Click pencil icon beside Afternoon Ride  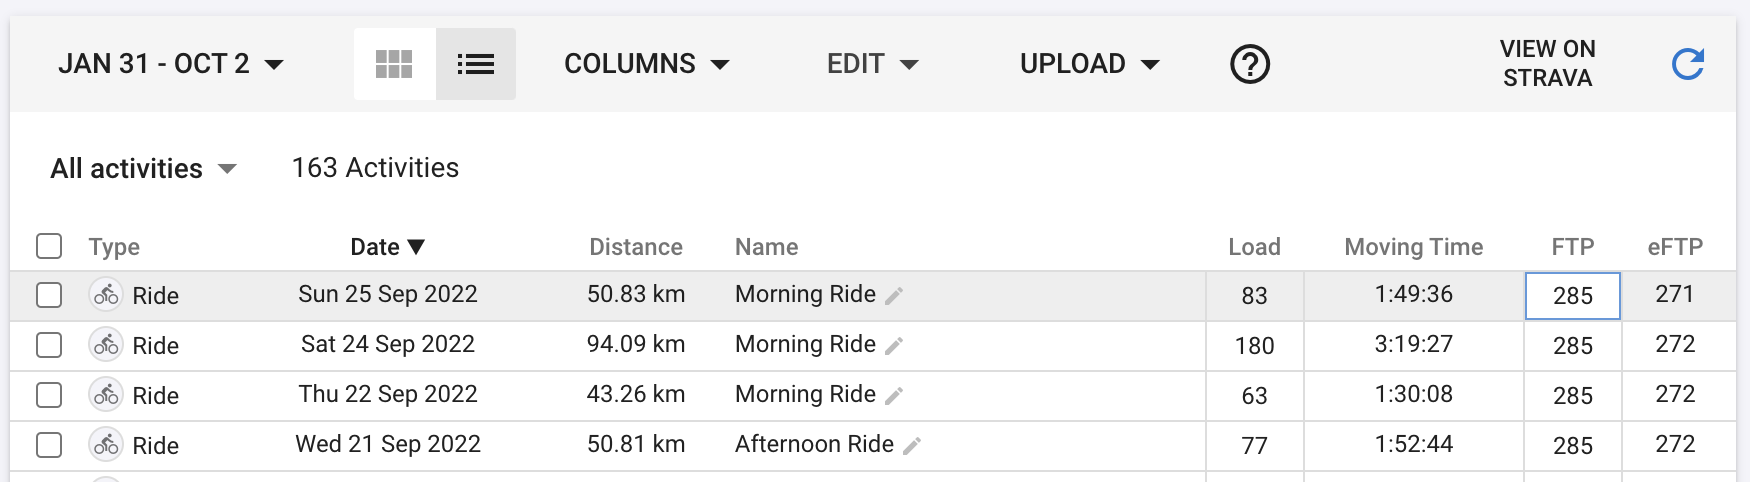pos(912,446)
